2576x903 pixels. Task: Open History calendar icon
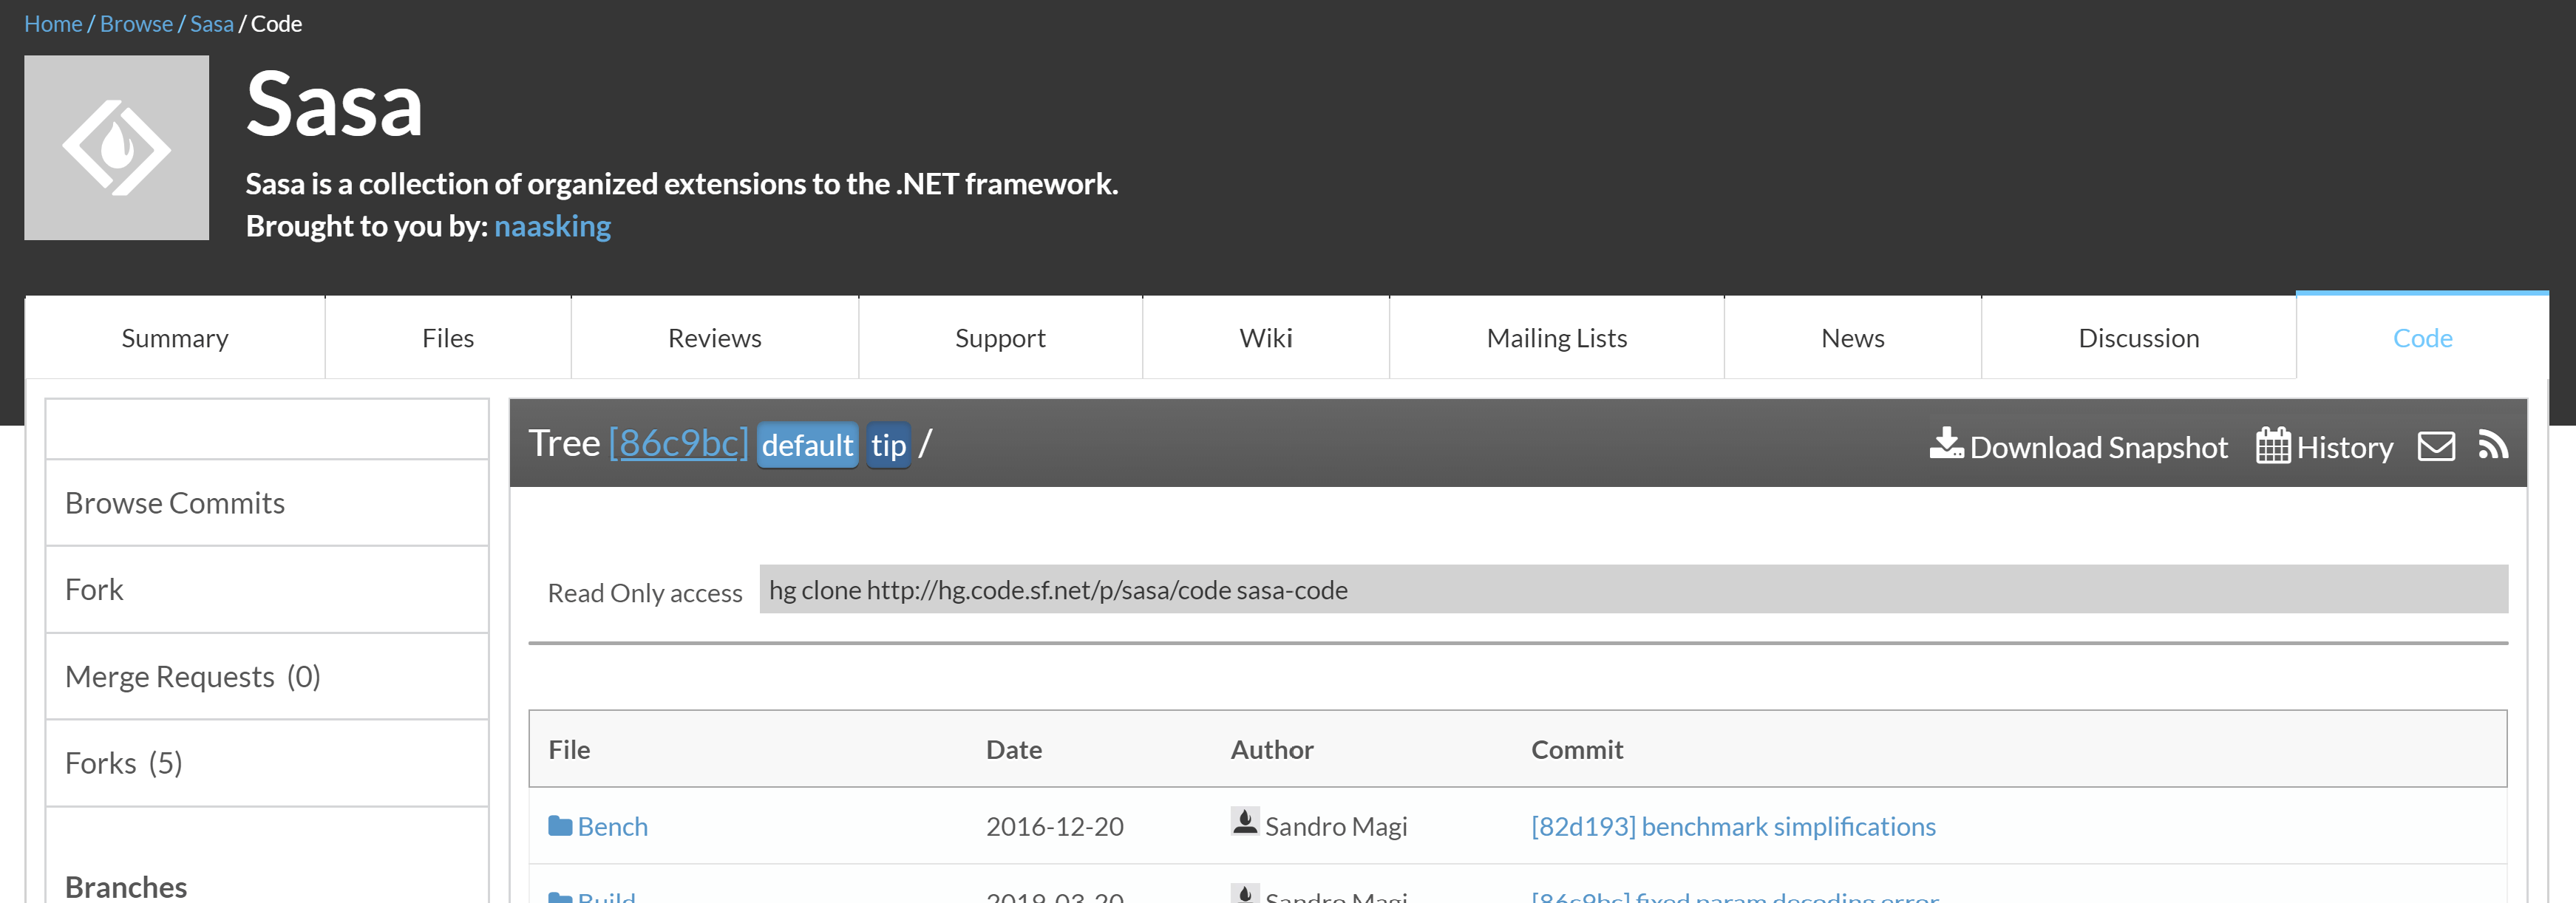2272,445
